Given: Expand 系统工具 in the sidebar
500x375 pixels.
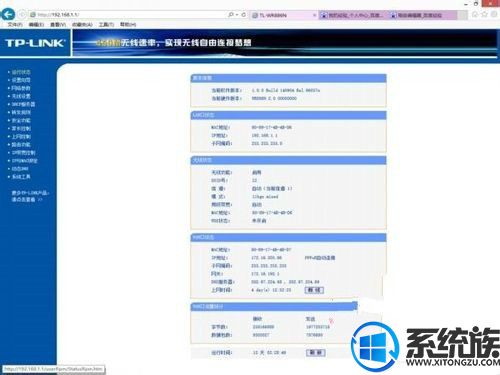Looking at the screenshot, I should [x=21, y=176].
